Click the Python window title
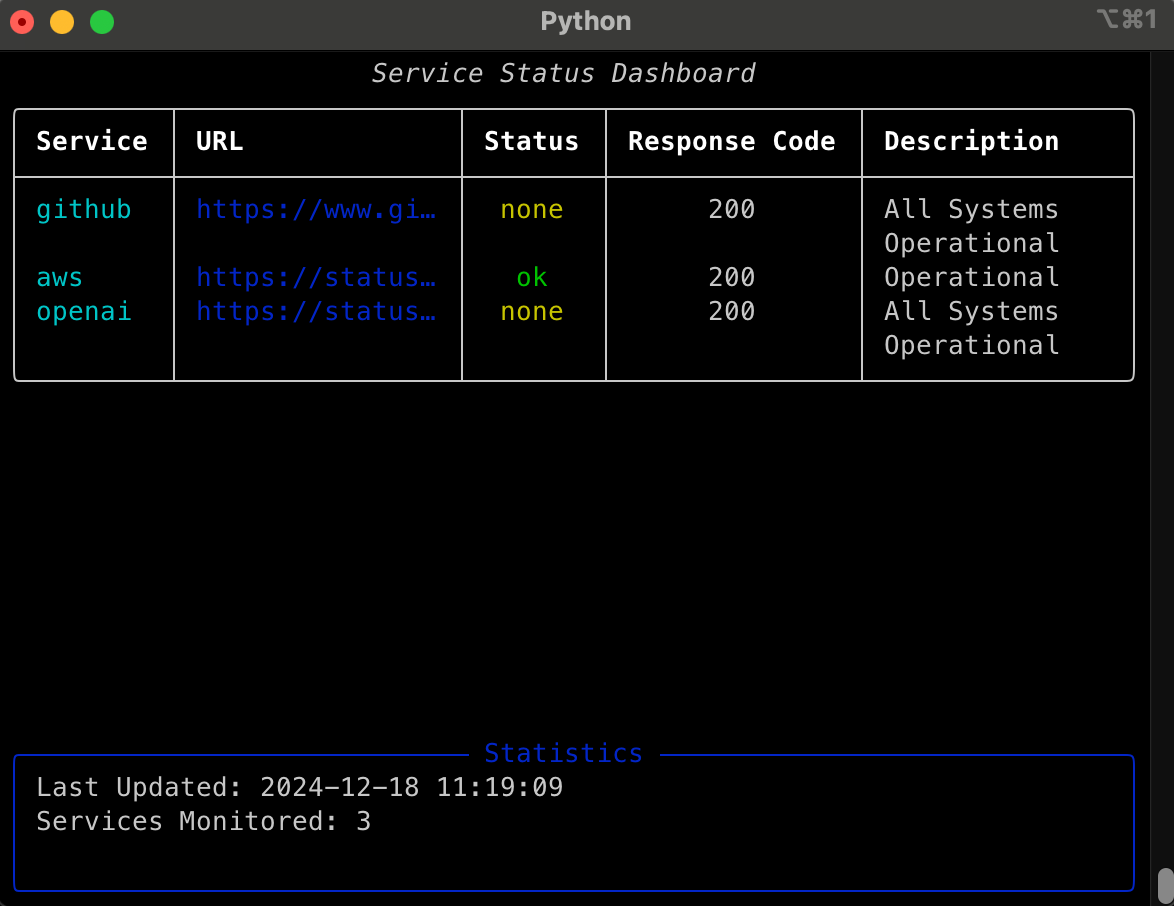Image resolution: width=1174 pixels, height=906 pixels. [586, 21]
